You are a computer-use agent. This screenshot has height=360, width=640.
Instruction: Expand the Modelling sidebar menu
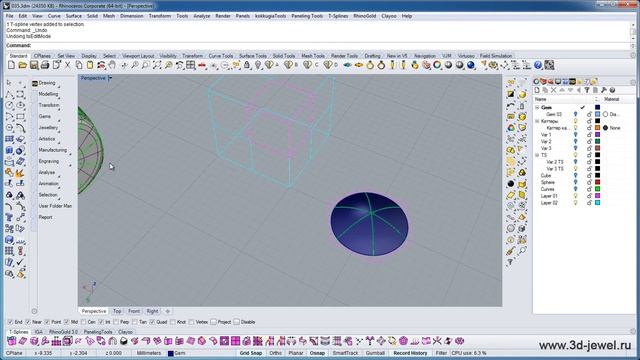(48, 94)
